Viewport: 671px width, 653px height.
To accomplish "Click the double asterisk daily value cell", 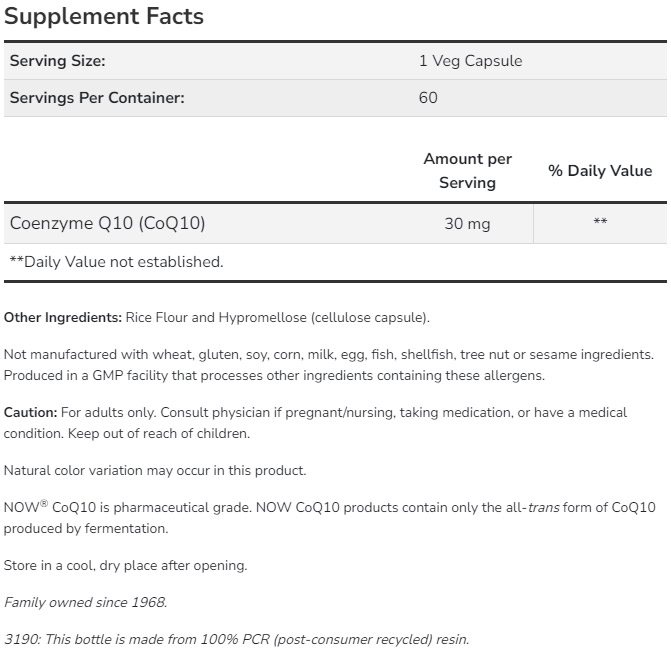I will point(600,223).
